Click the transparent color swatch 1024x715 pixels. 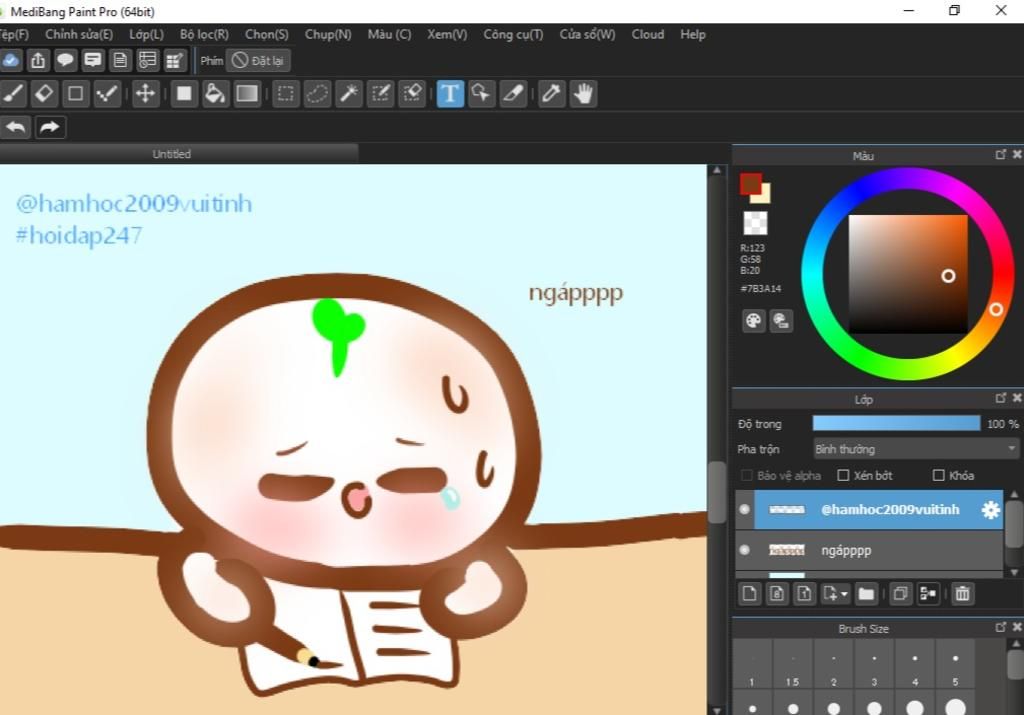tap(756, 223)
